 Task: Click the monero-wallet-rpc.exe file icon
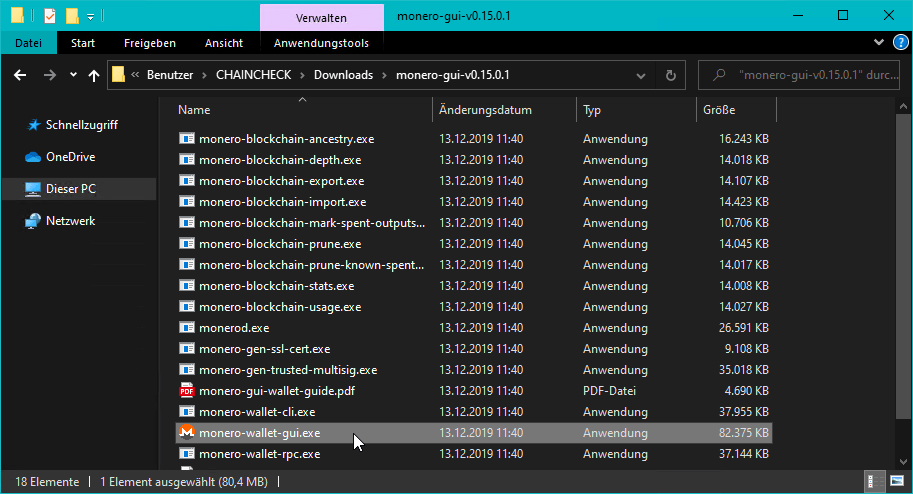(x=186, y=453)
